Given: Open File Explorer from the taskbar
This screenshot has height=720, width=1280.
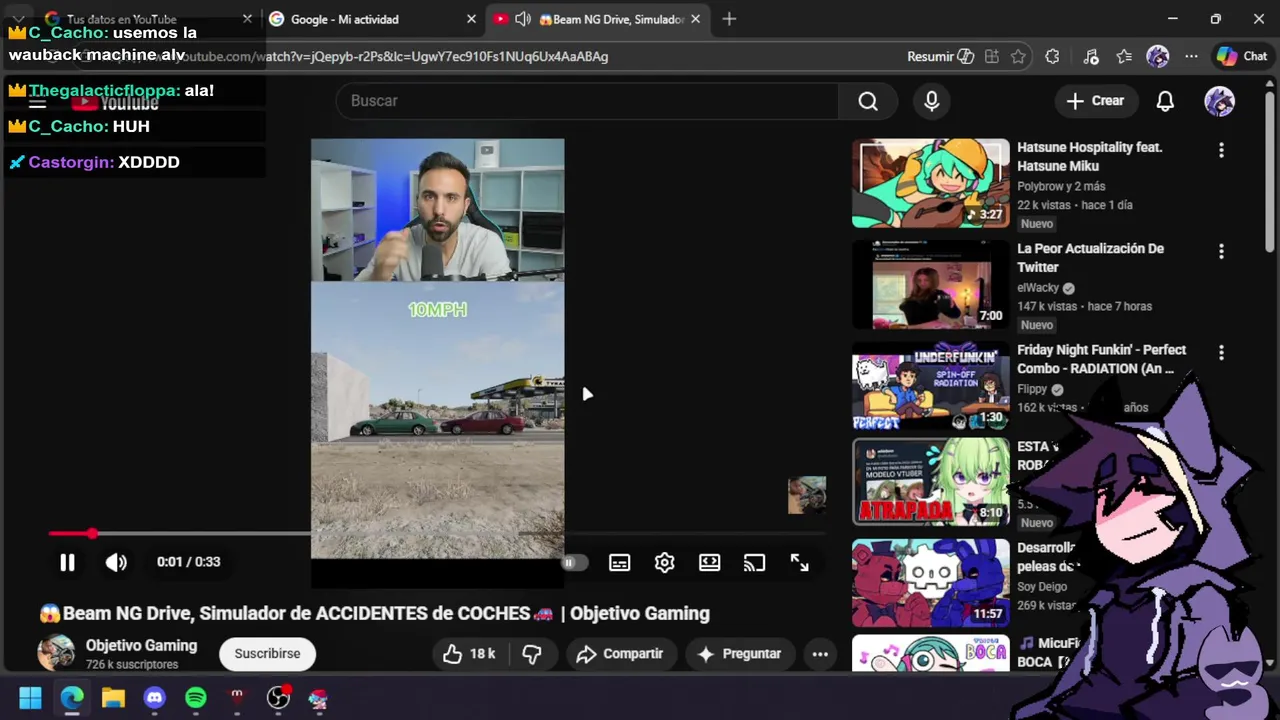Looking at the screenshot, I should (x=113, y=698).
